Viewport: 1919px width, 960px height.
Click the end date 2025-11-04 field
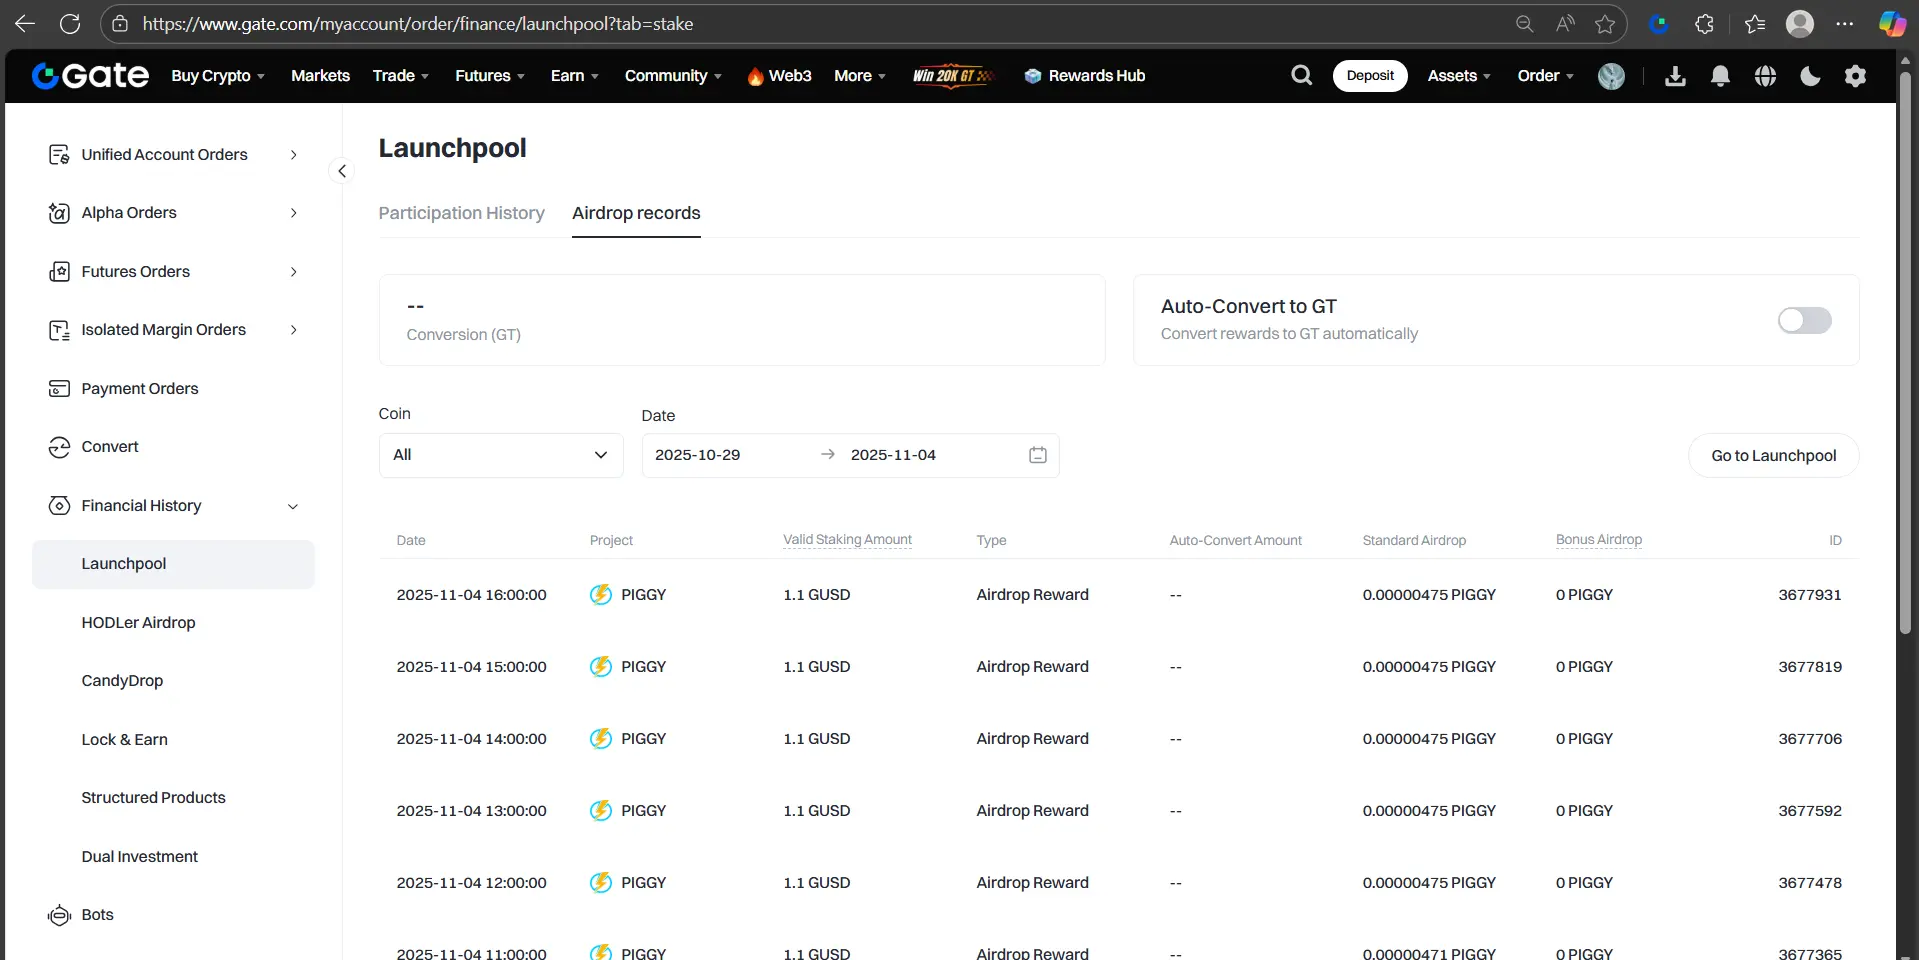[893, 455]
